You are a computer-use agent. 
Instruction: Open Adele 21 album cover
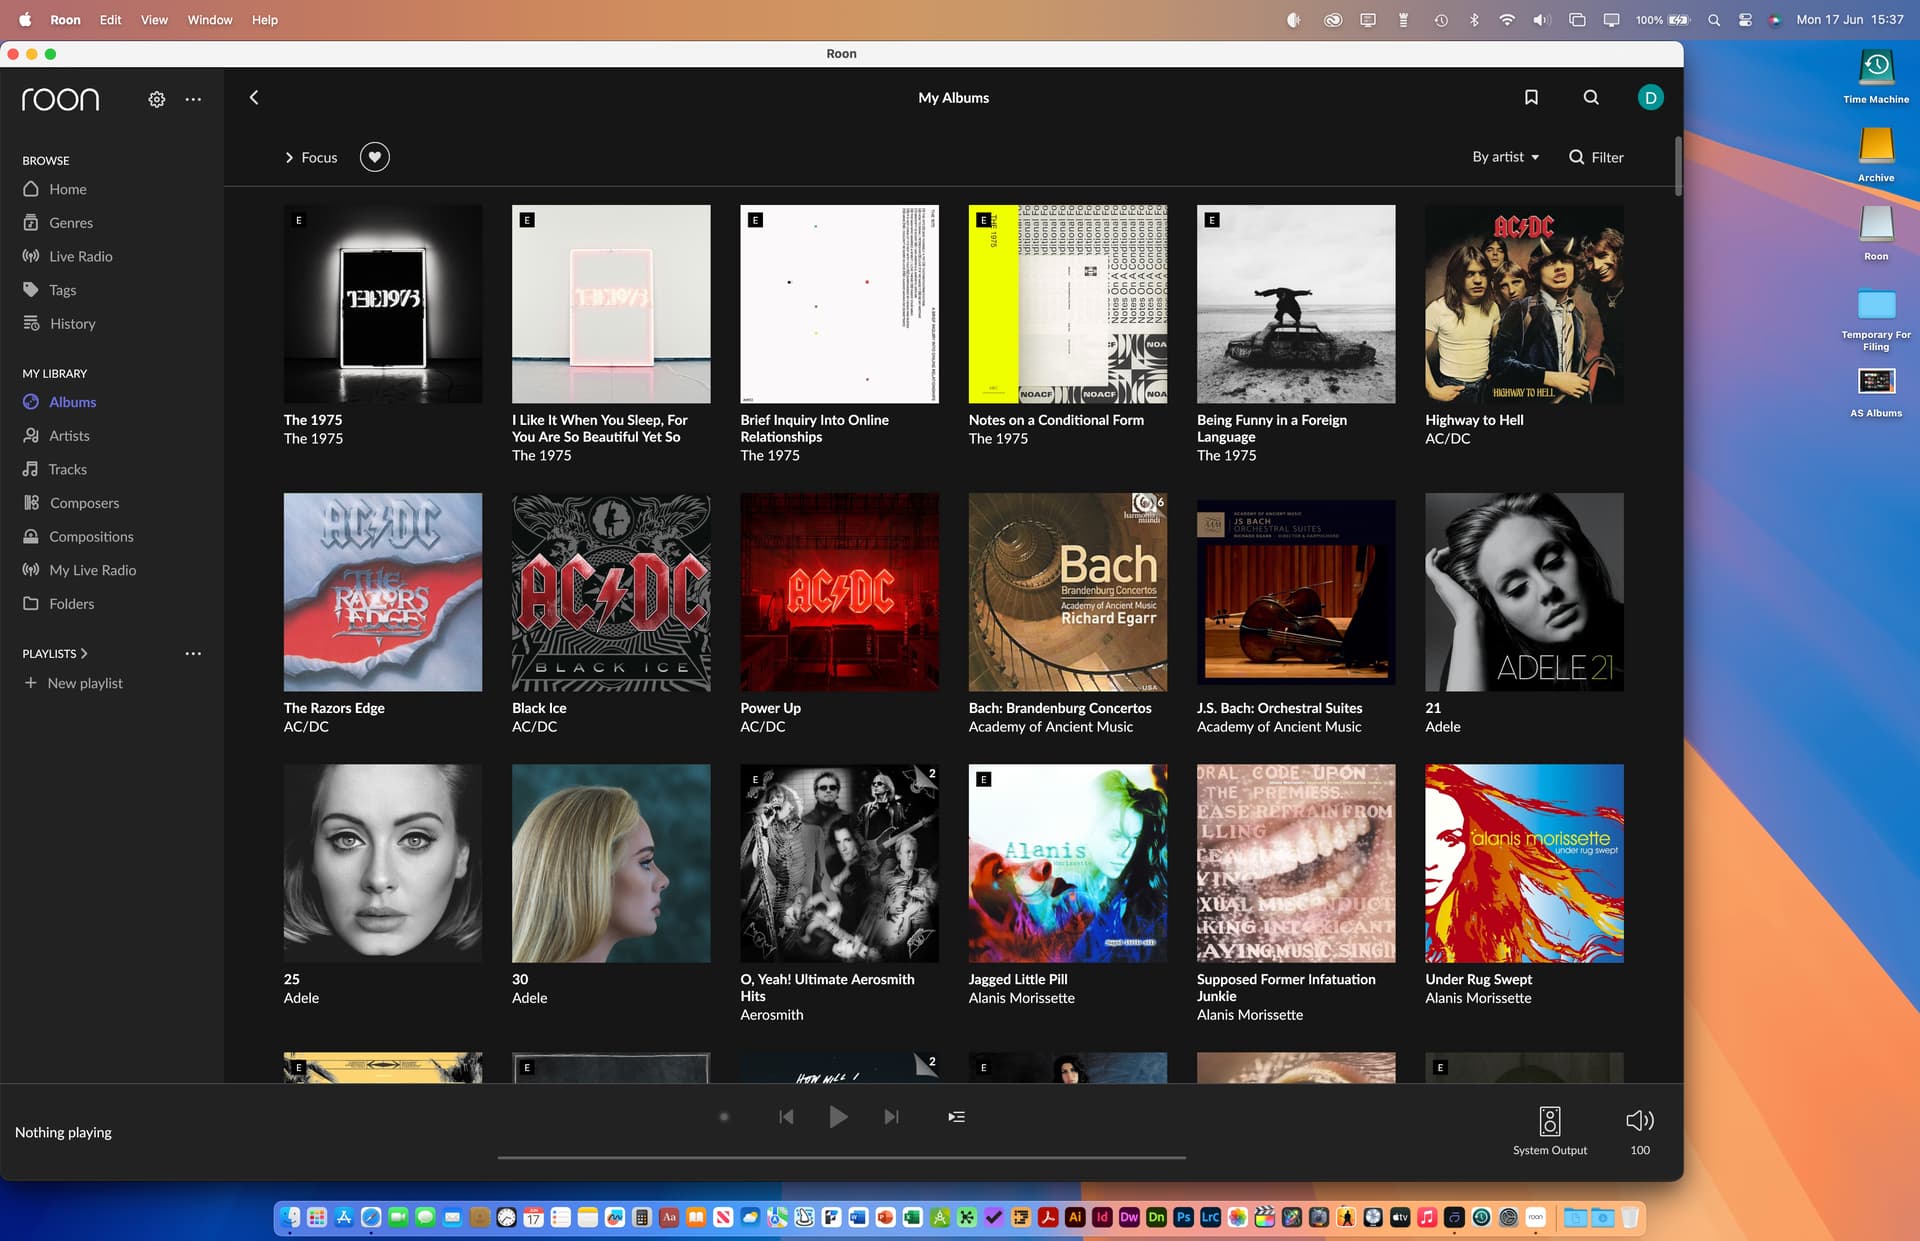(1524, 592)
